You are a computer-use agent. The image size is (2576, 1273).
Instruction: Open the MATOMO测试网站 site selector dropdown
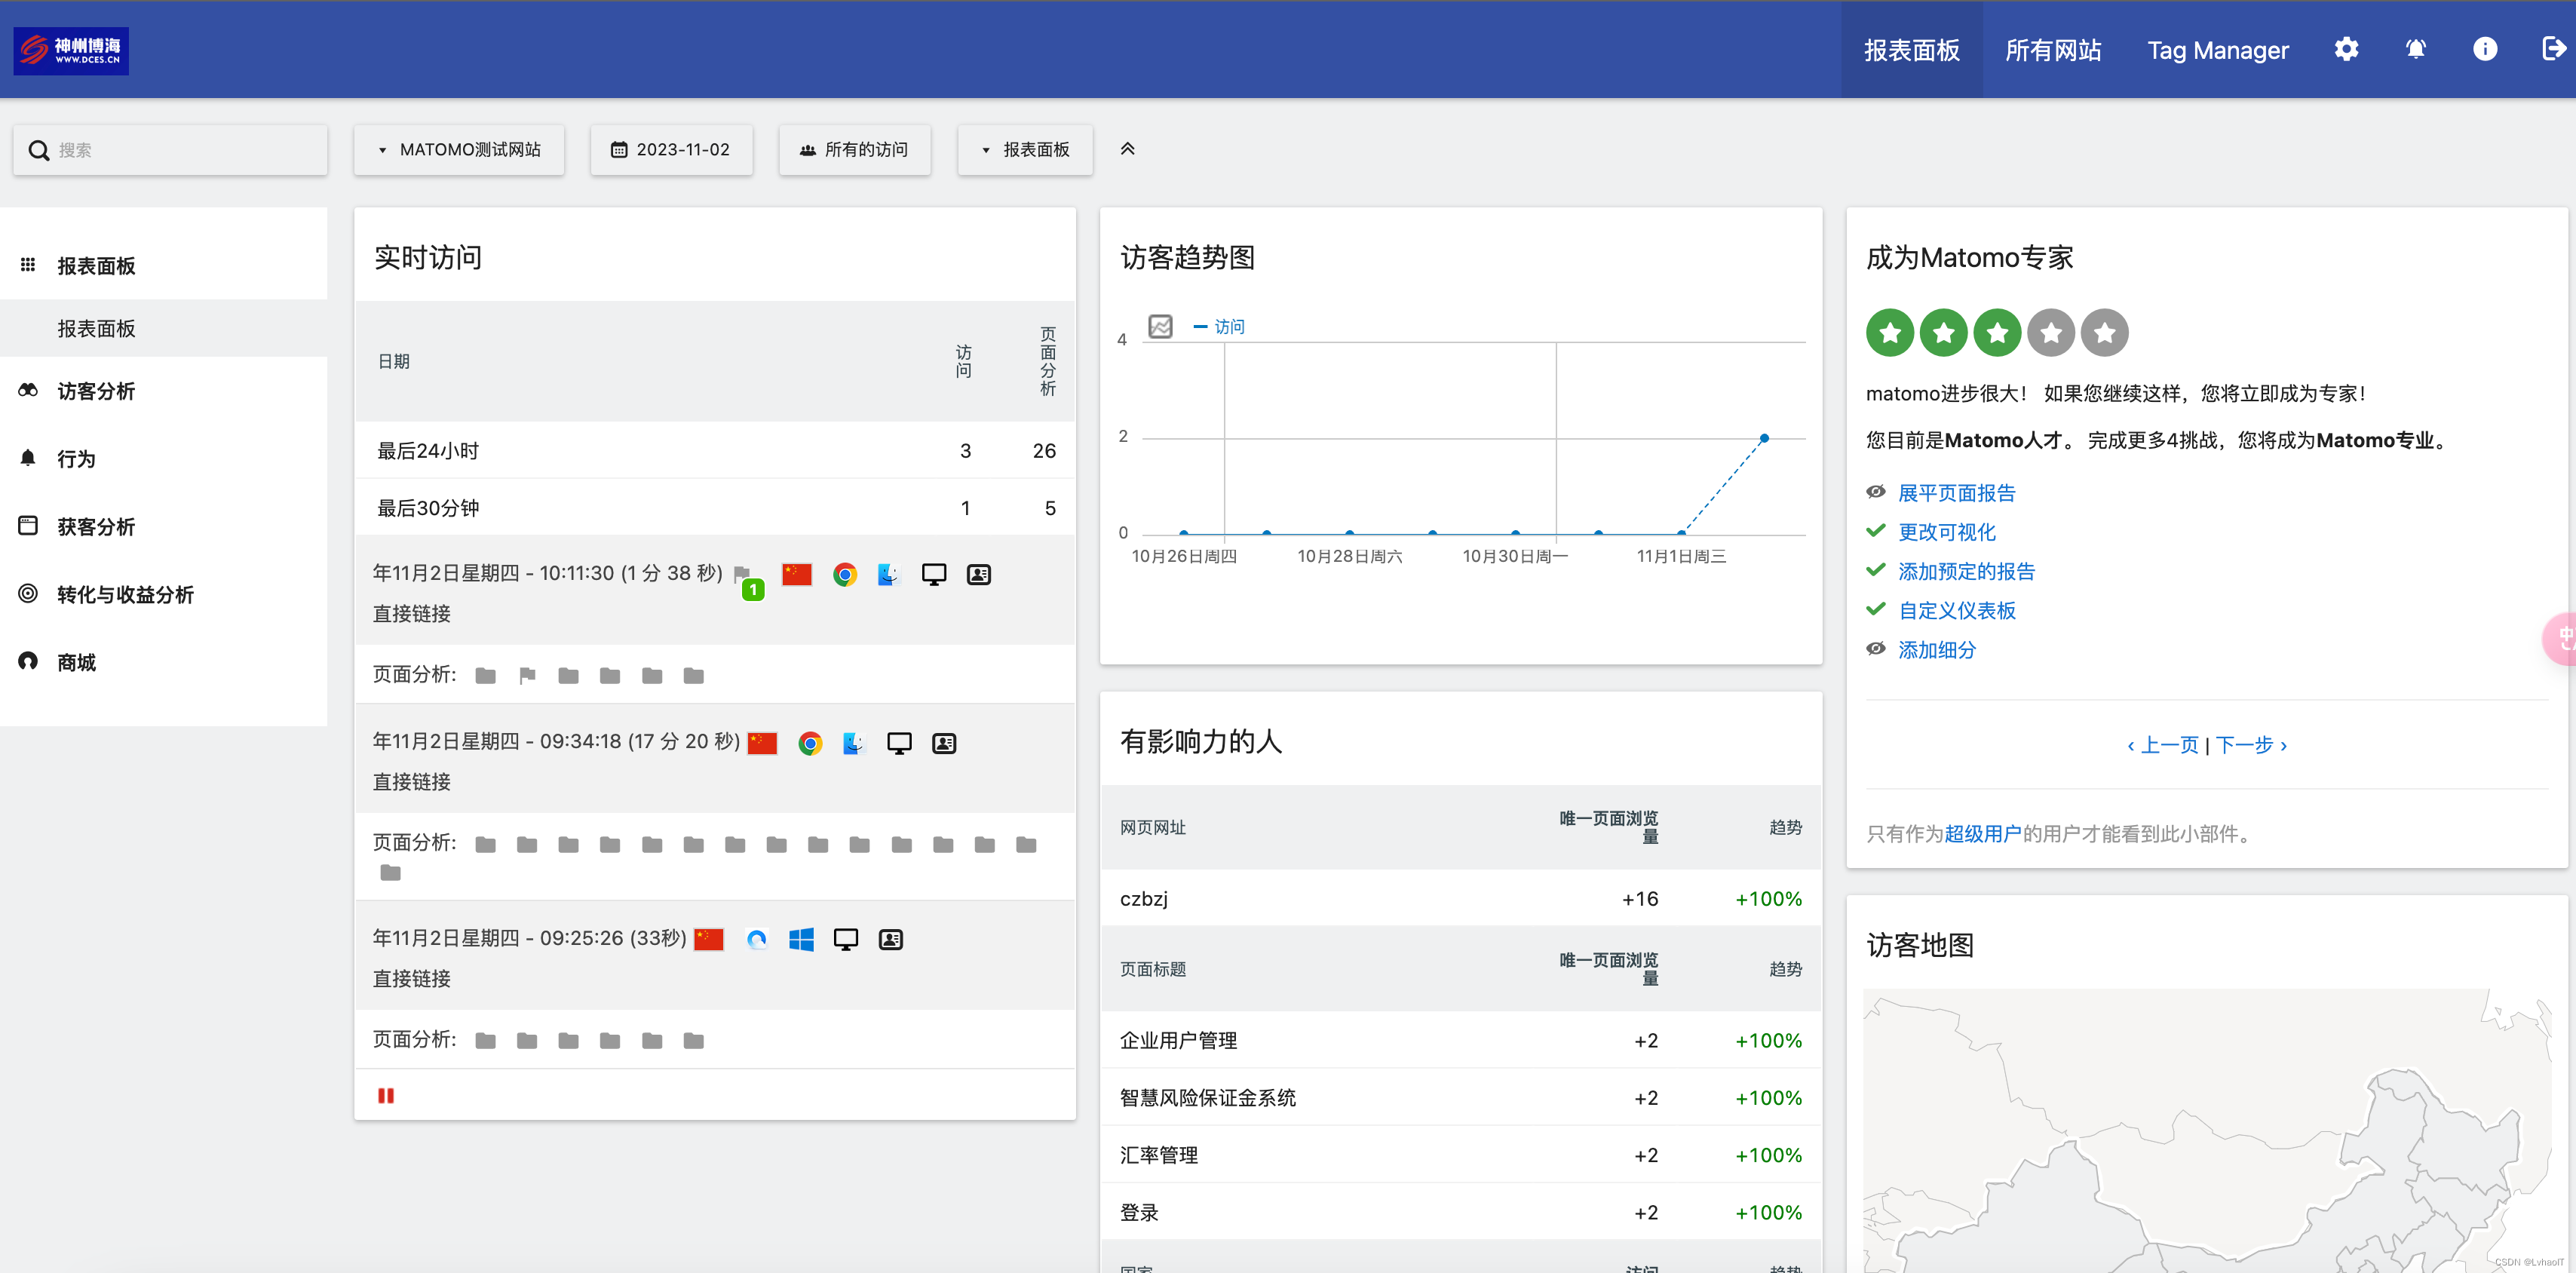[x=459, y=150]
